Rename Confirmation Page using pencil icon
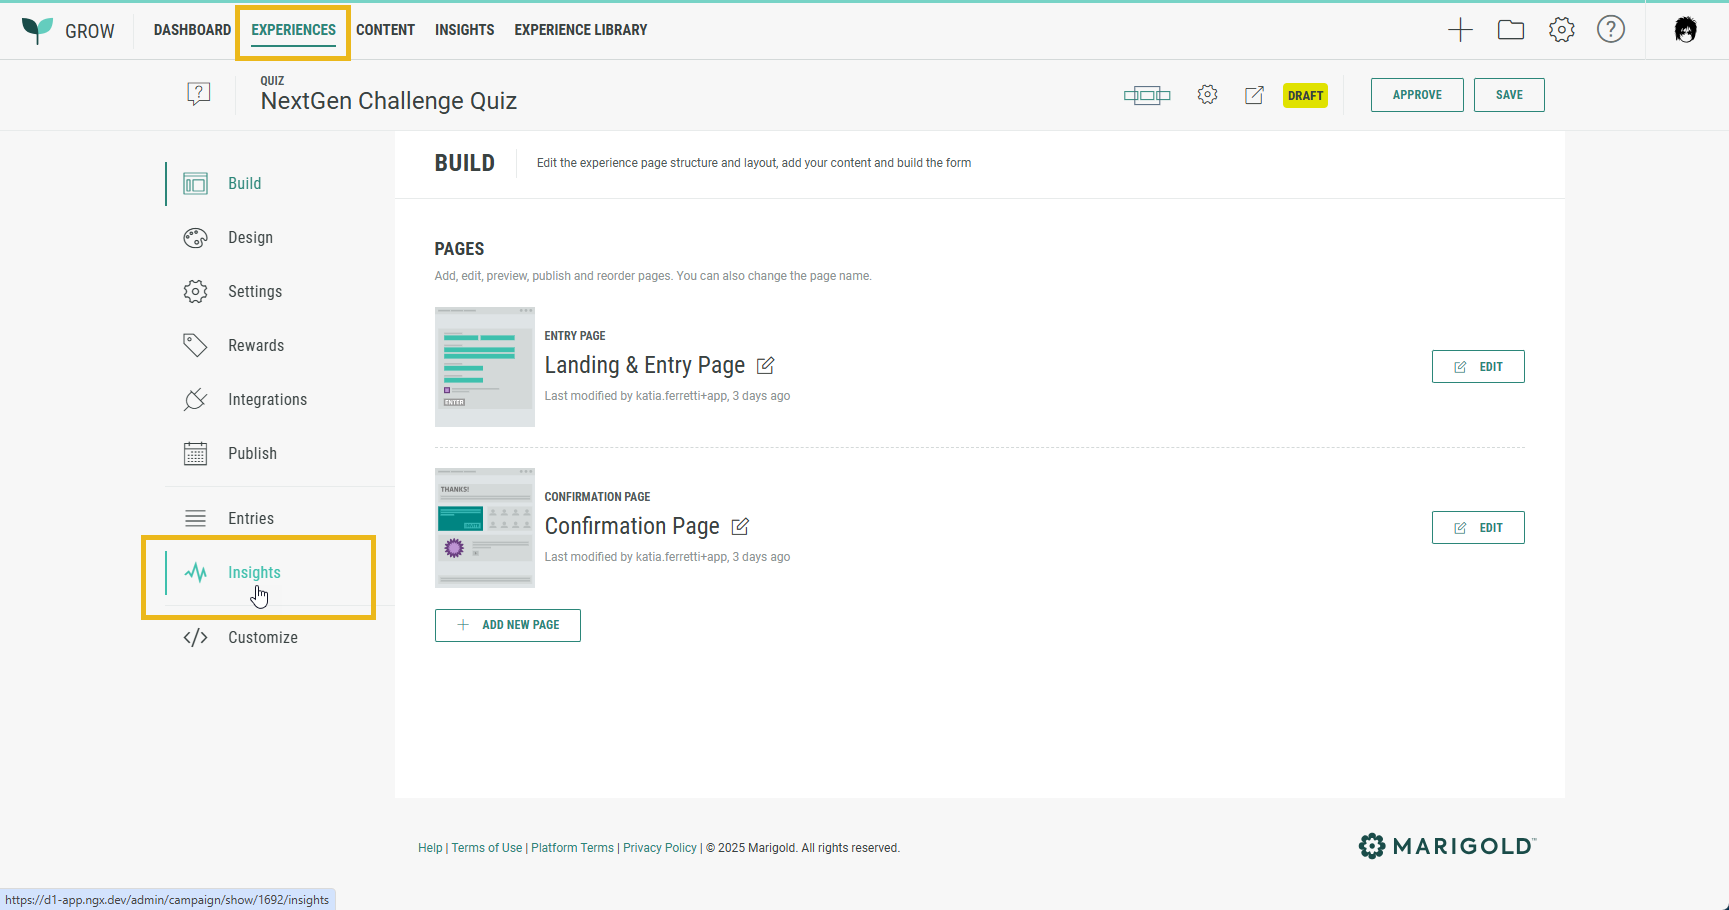 coord(741,527)
